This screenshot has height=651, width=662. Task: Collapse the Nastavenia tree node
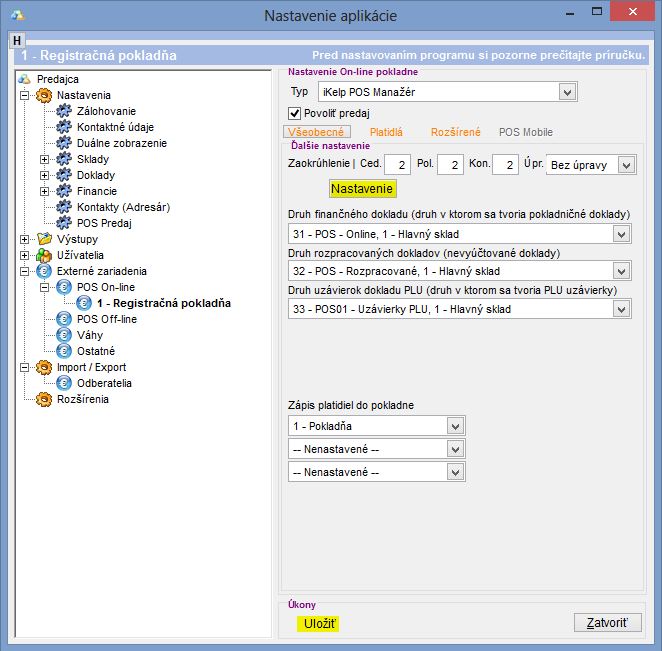click(x=24, y=95)
